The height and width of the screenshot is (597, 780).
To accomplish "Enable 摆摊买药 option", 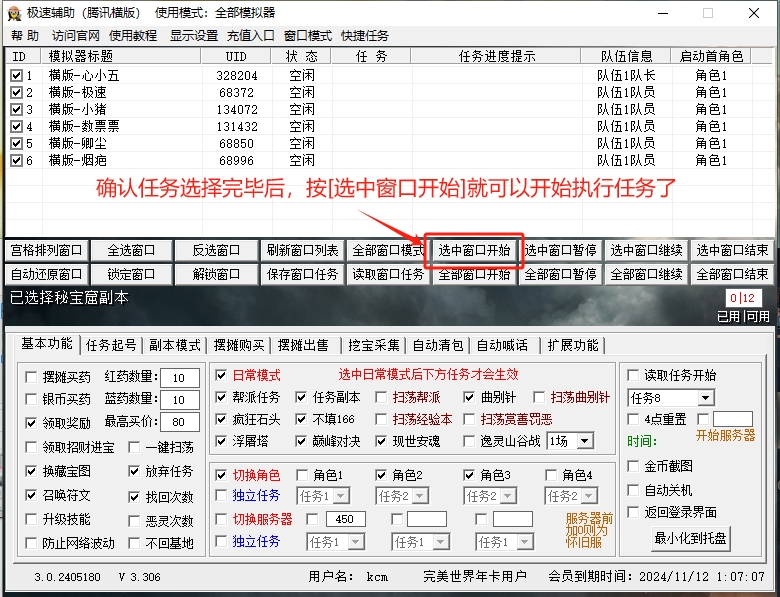I will click(x=32, y=377).
